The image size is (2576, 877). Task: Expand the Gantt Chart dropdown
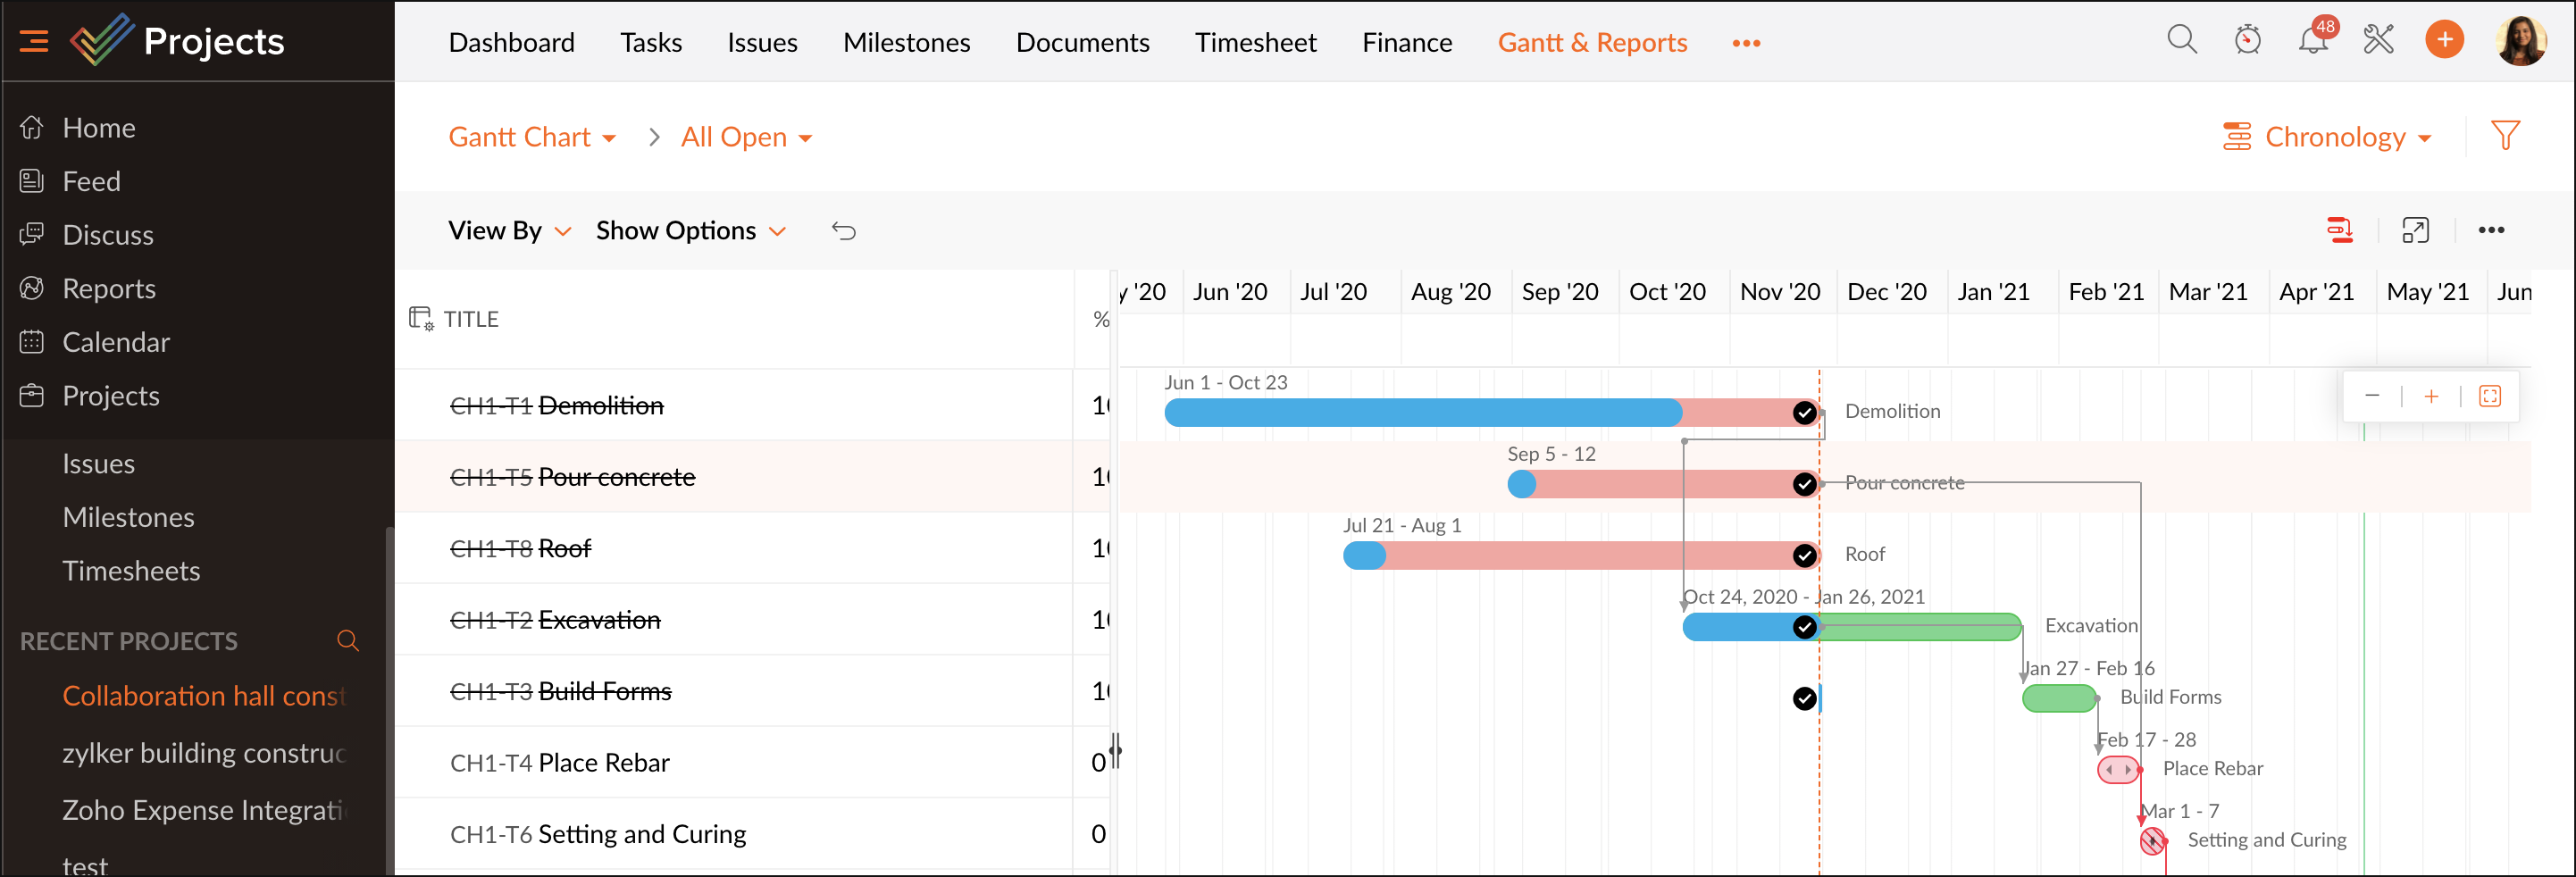[532, 137]
